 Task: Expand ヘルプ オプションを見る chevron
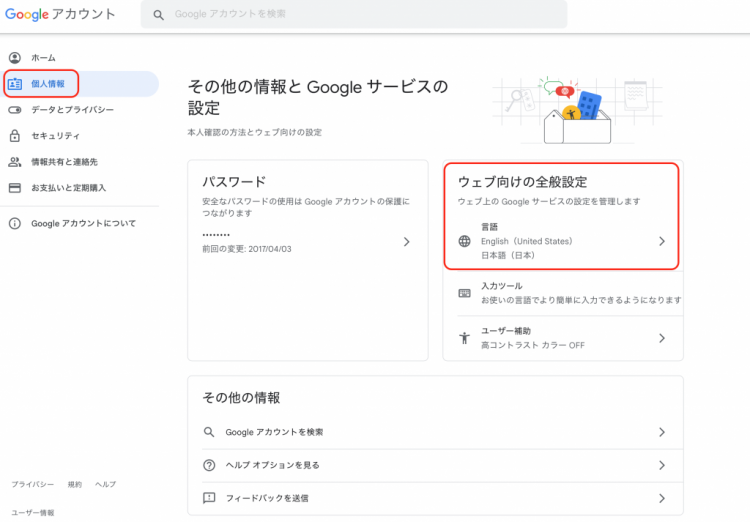click(662, 465)
